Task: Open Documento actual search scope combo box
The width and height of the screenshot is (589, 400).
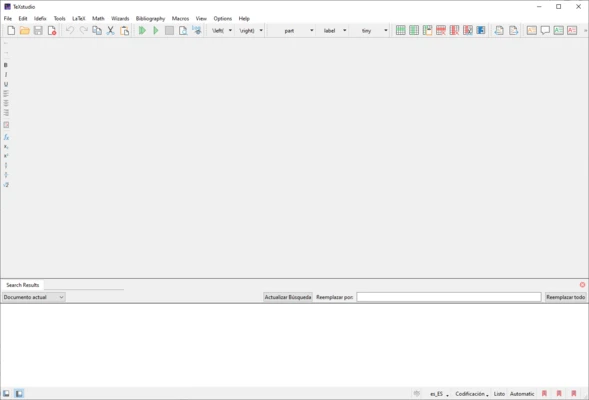Action: (34, 297)
